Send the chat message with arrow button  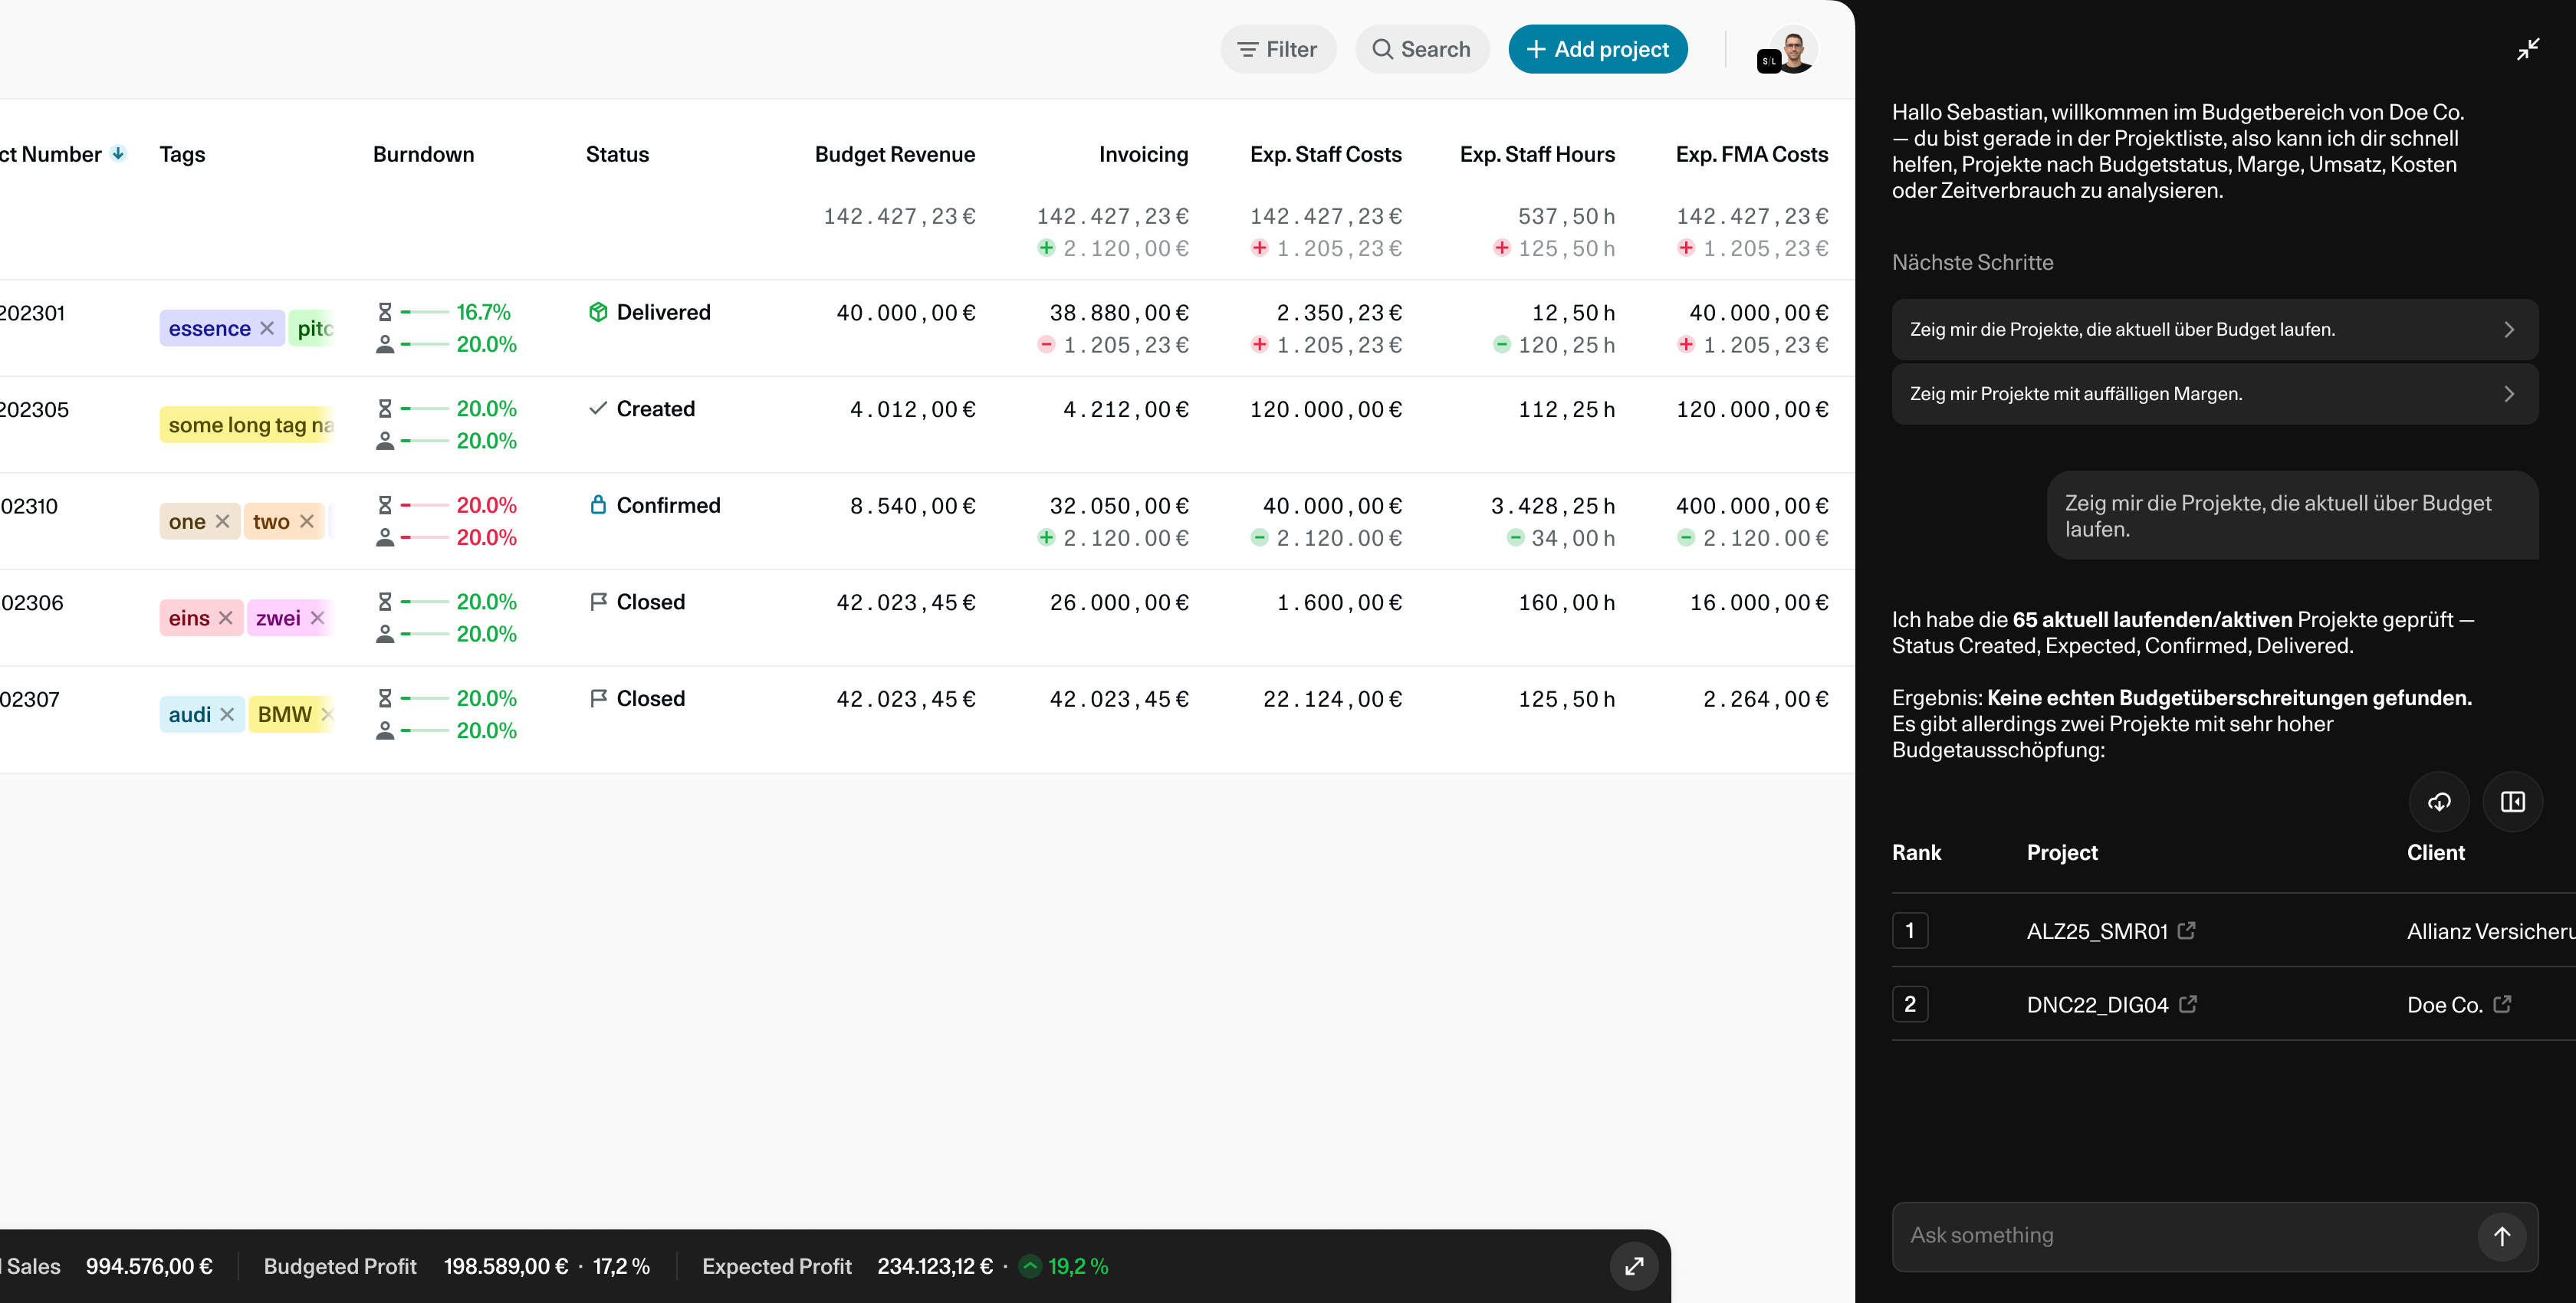[x=2501, y=1236]
